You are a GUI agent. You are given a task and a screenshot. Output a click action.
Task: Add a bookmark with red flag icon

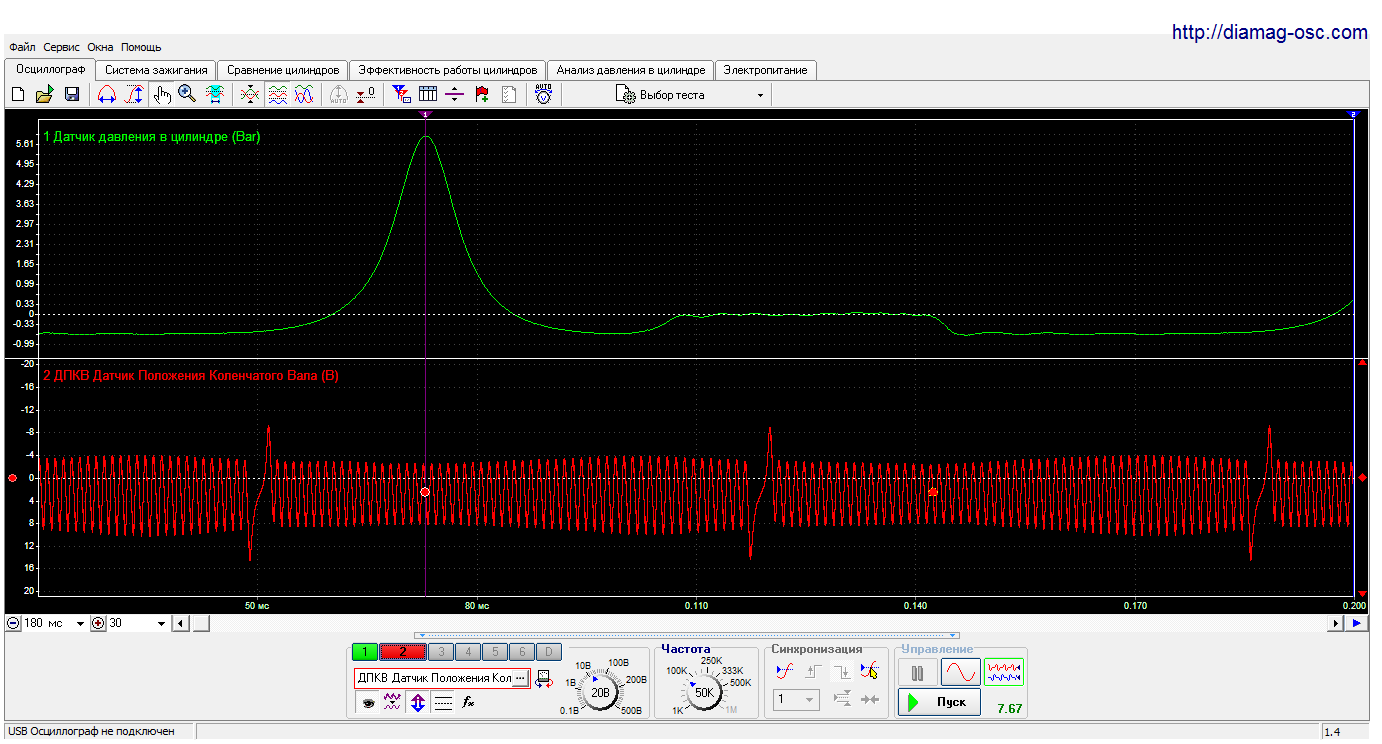(482, 94)
